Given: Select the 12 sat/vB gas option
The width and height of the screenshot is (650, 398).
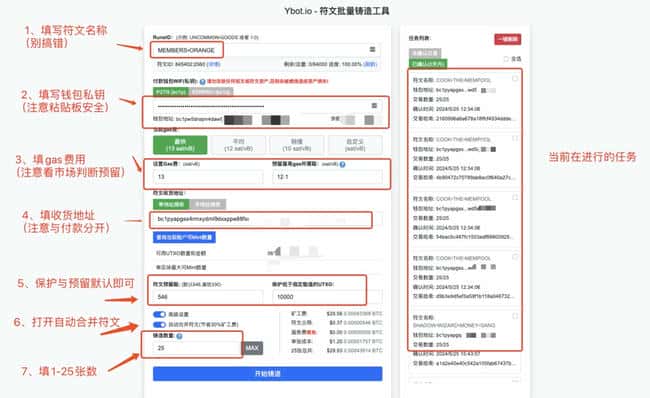Looking at the screenshot, I should click(x=238, y=145).
